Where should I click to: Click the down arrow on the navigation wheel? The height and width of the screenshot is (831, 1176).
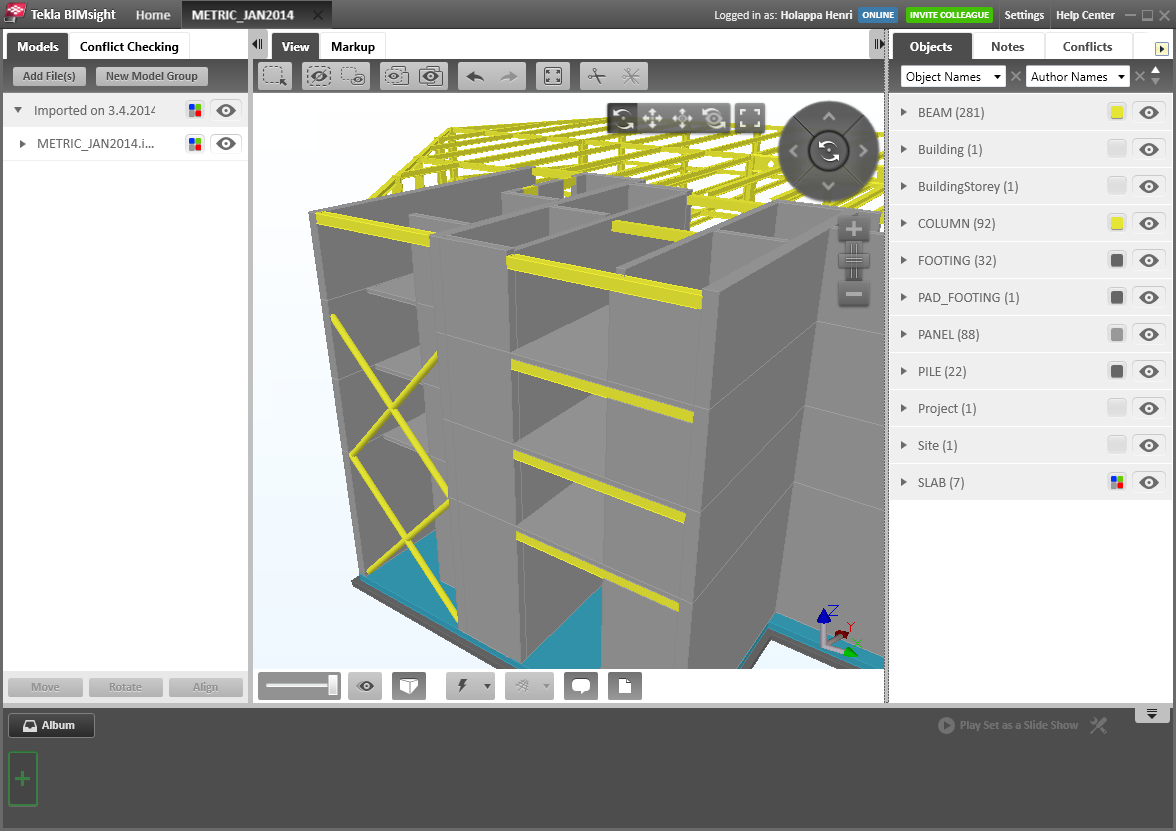828,185
